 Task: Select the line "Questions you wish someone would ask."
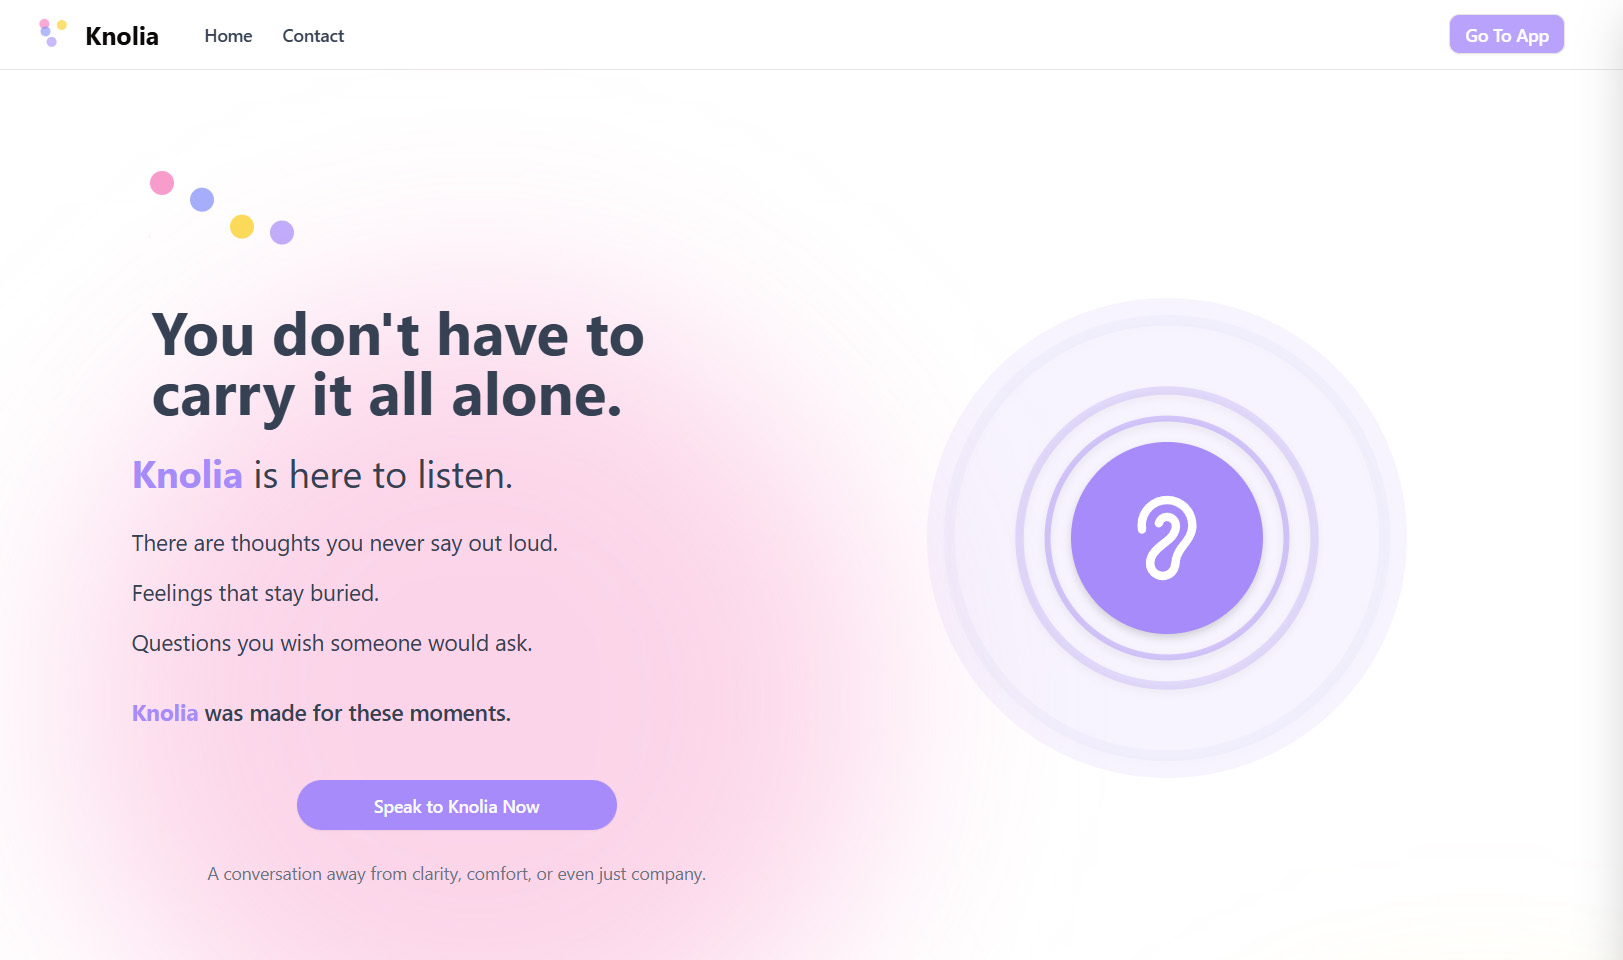[x=332, y=643]
